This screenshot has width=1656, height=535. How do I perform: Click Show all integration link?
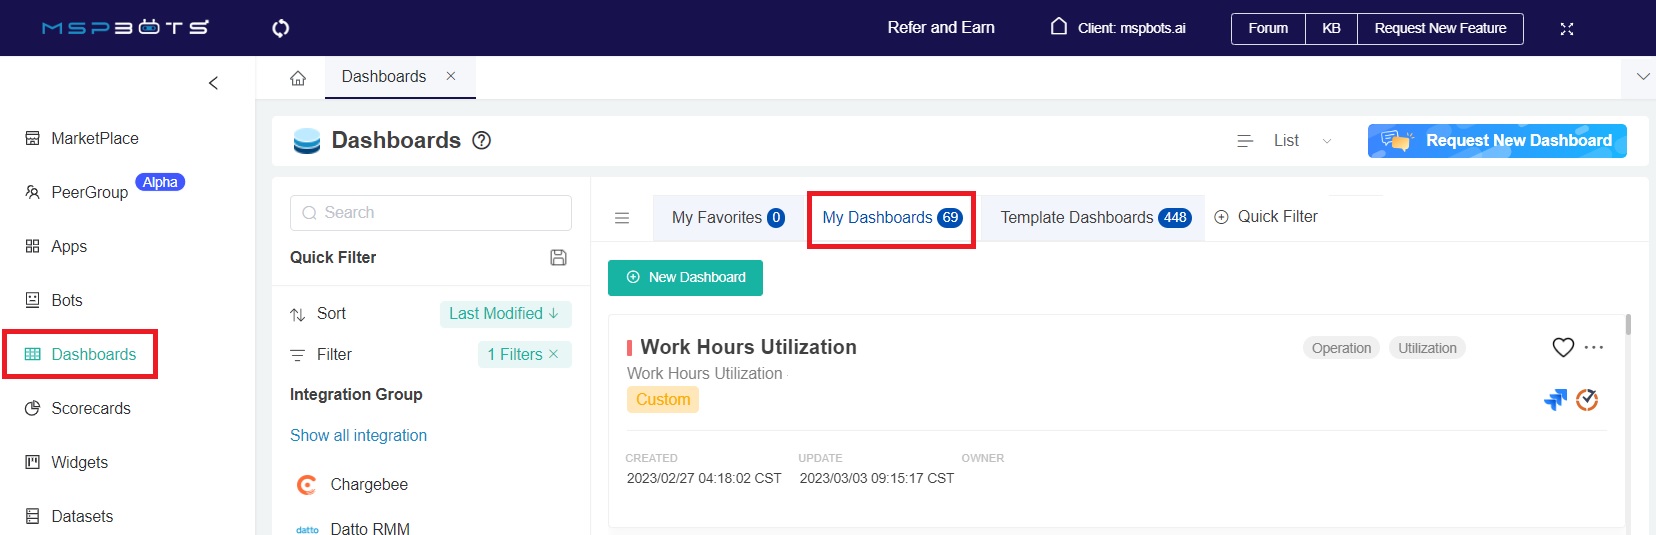[358, 436]
